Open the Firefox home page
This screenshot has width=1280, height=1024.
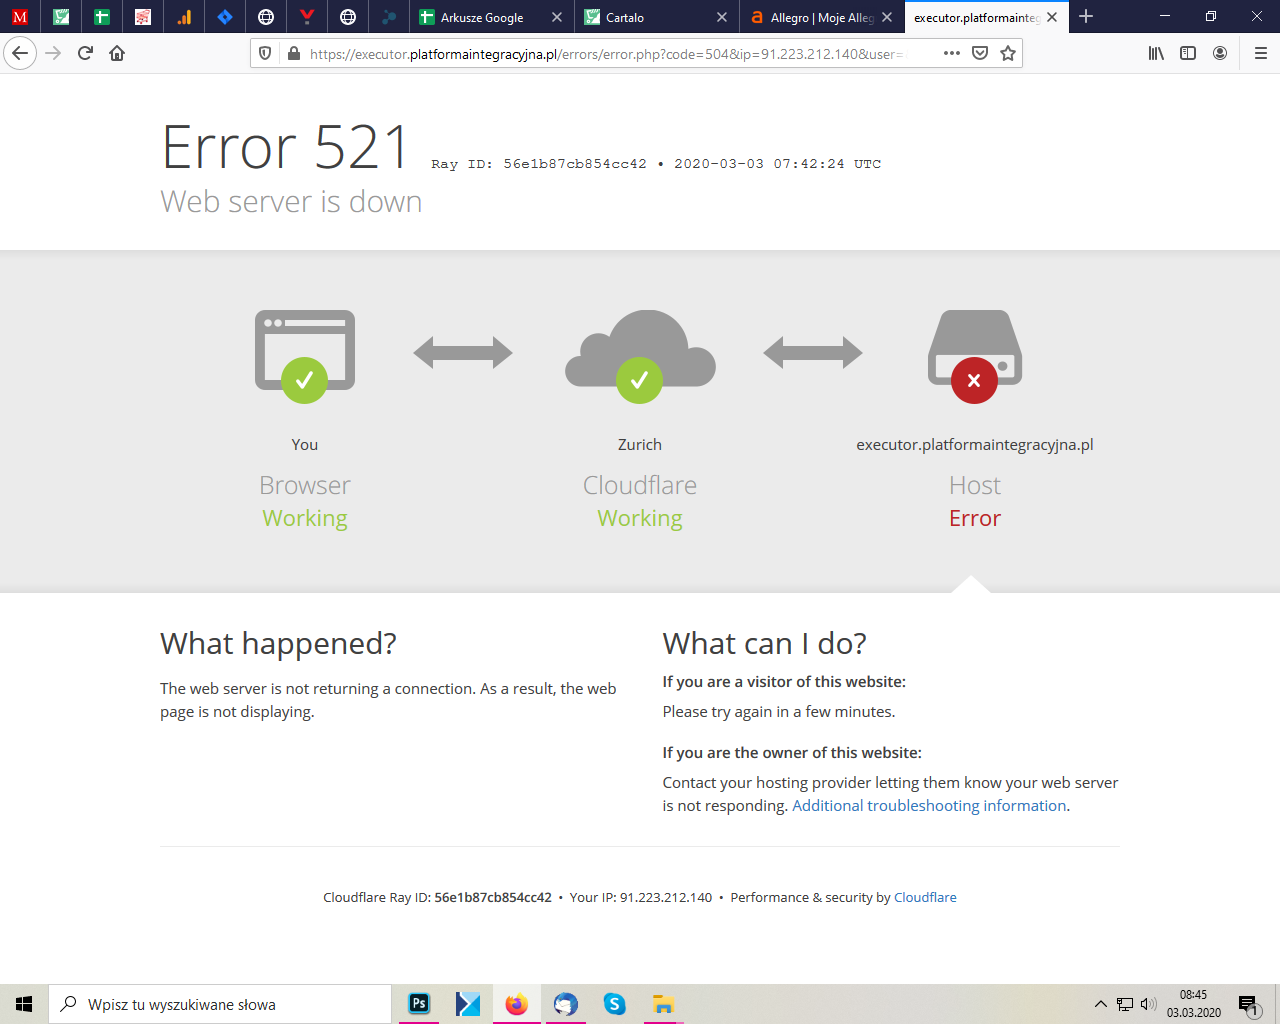117,53
